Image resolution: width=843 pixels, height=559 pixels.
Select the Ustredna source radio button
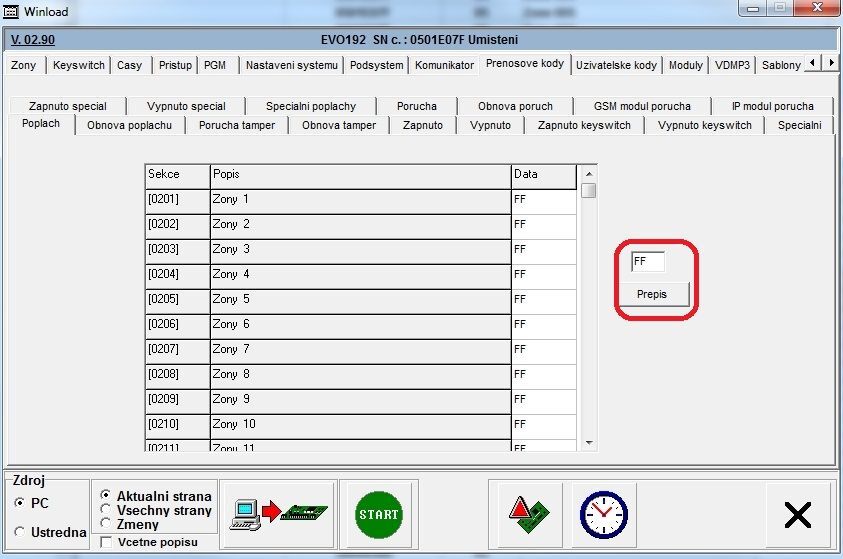[x=20, y=532]
